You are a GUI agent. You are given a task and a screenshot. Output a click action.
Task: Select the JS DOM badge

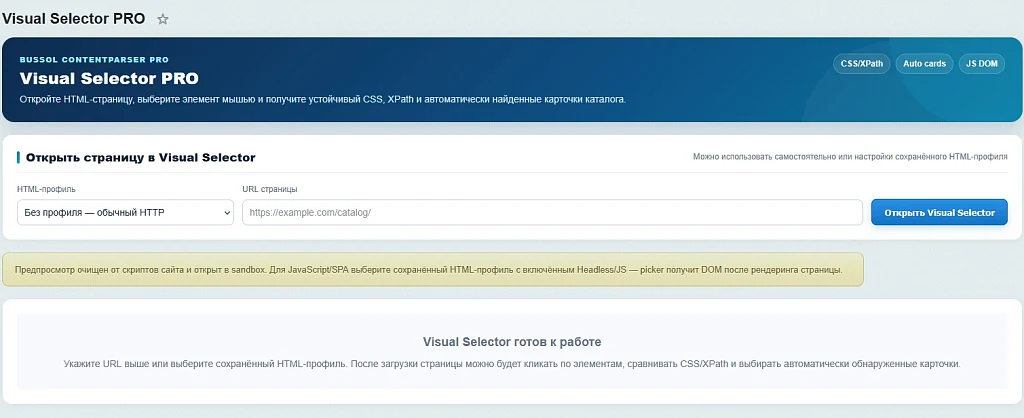(x=982, y=64)
